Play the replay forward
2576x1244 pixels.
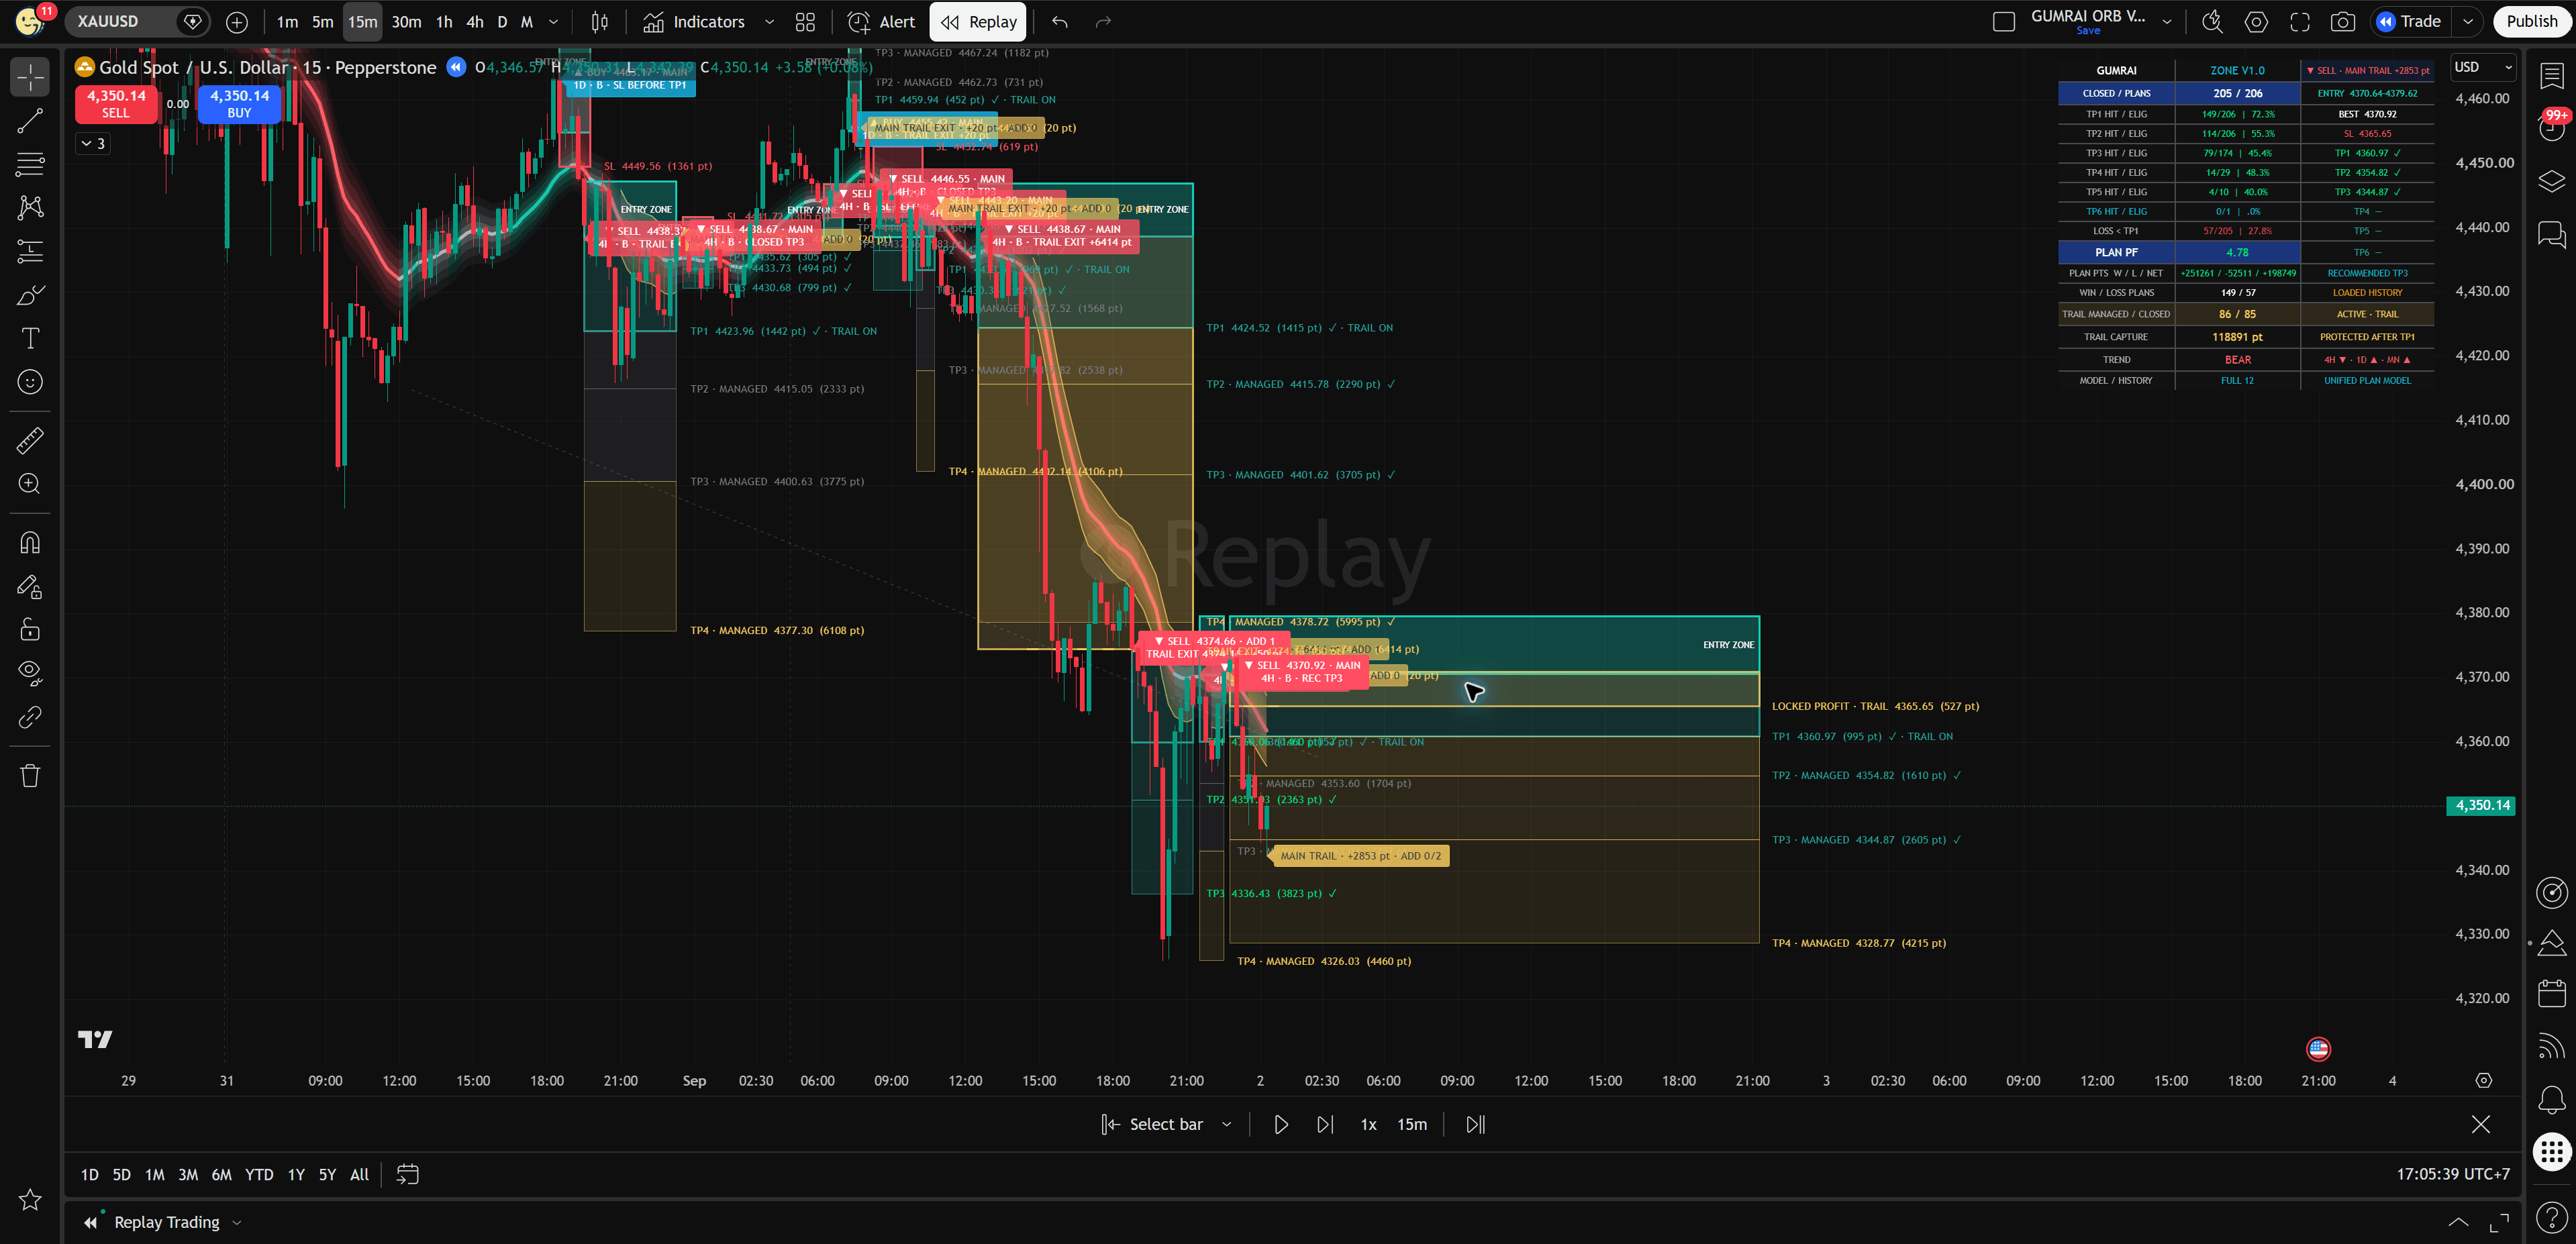(1280, 1124)
